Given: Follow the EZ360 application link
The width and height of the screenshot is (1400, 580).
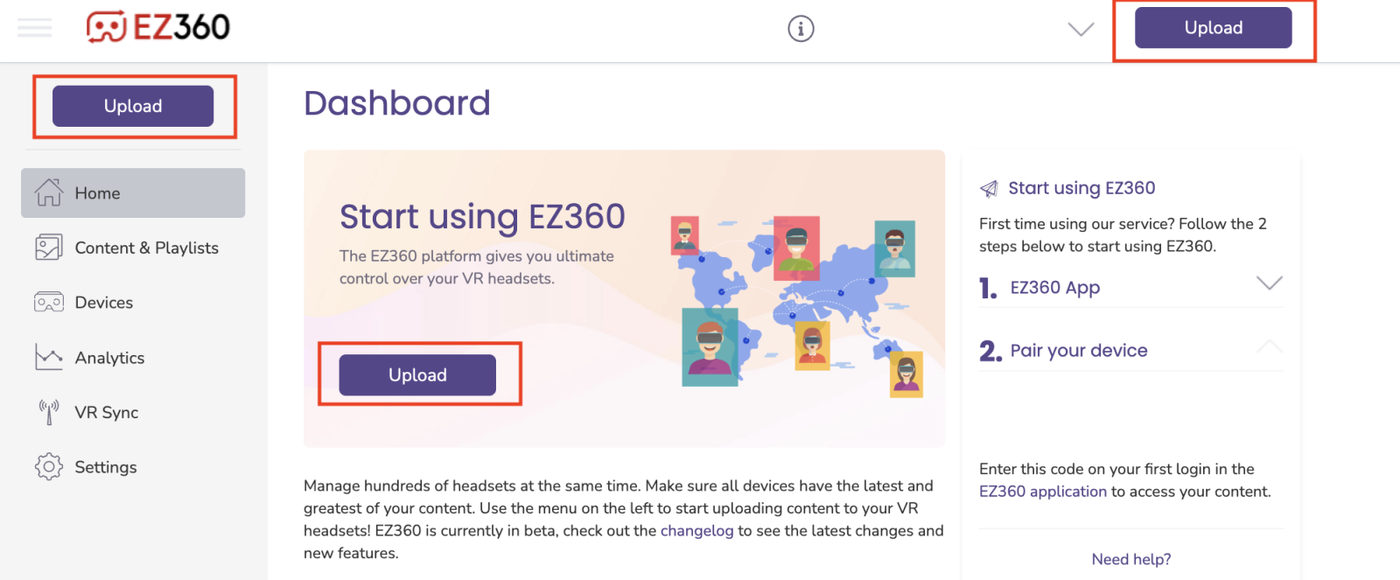Looking at the screenshot, I should [1043, 491].
